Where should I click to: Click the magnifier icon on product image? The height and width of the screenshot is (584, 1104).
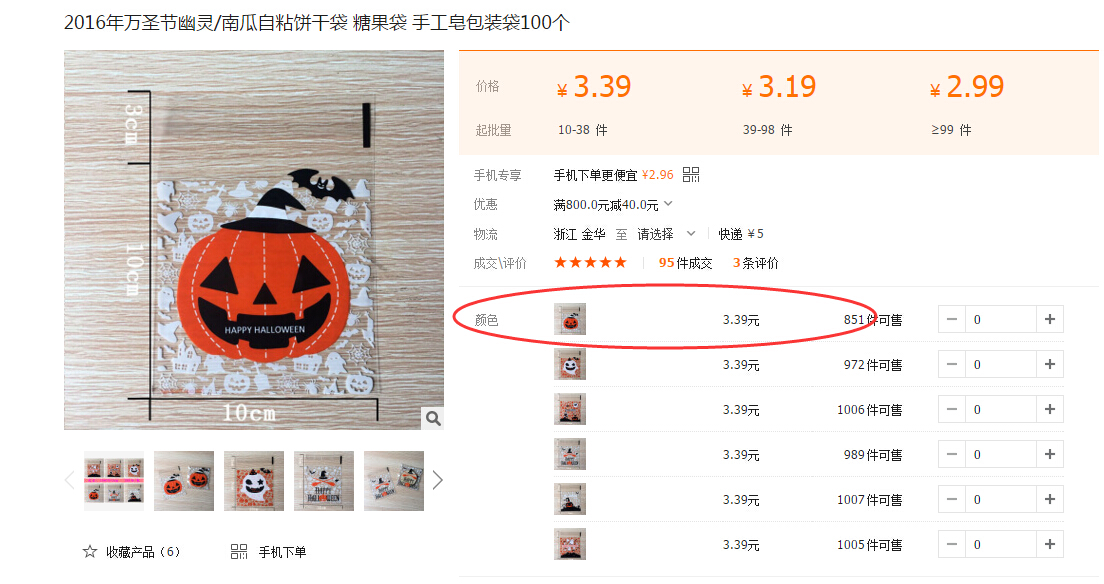[433, 418]
